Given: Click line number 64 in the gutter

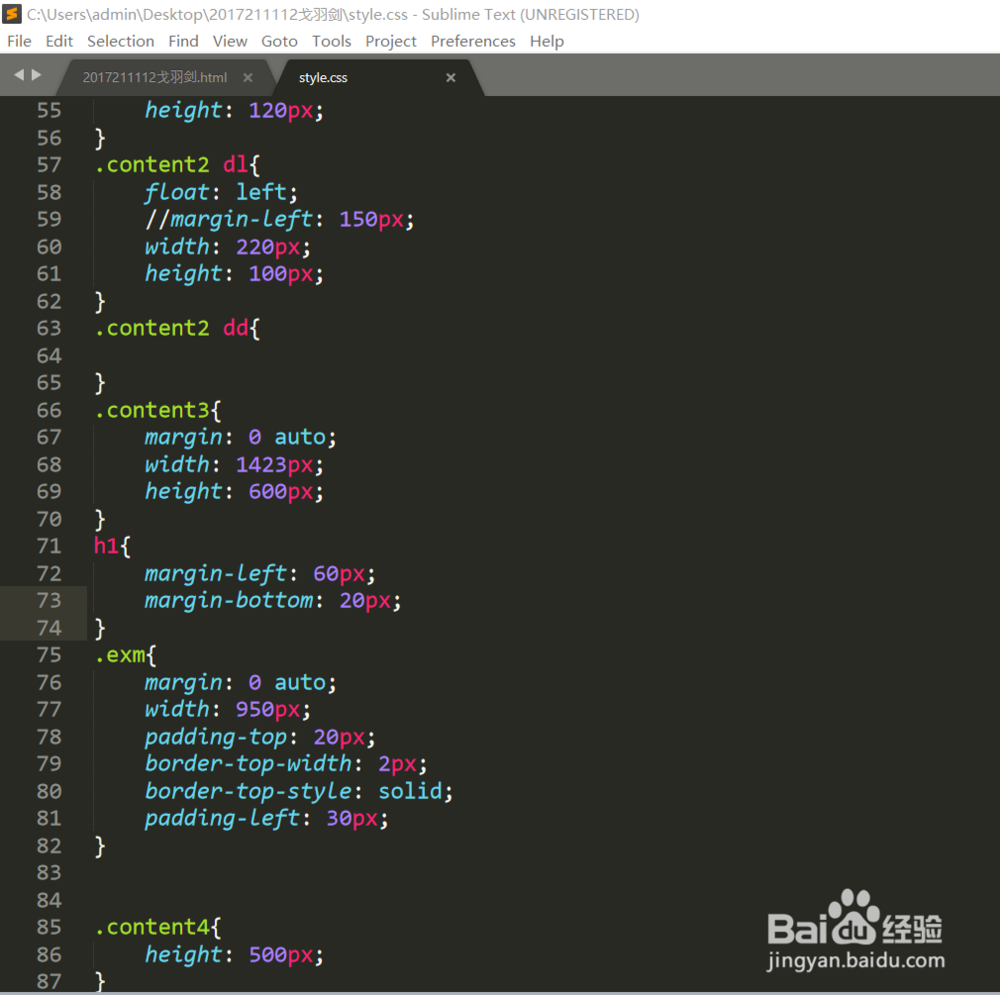Looking at the screenshot, I should (49, 355).
